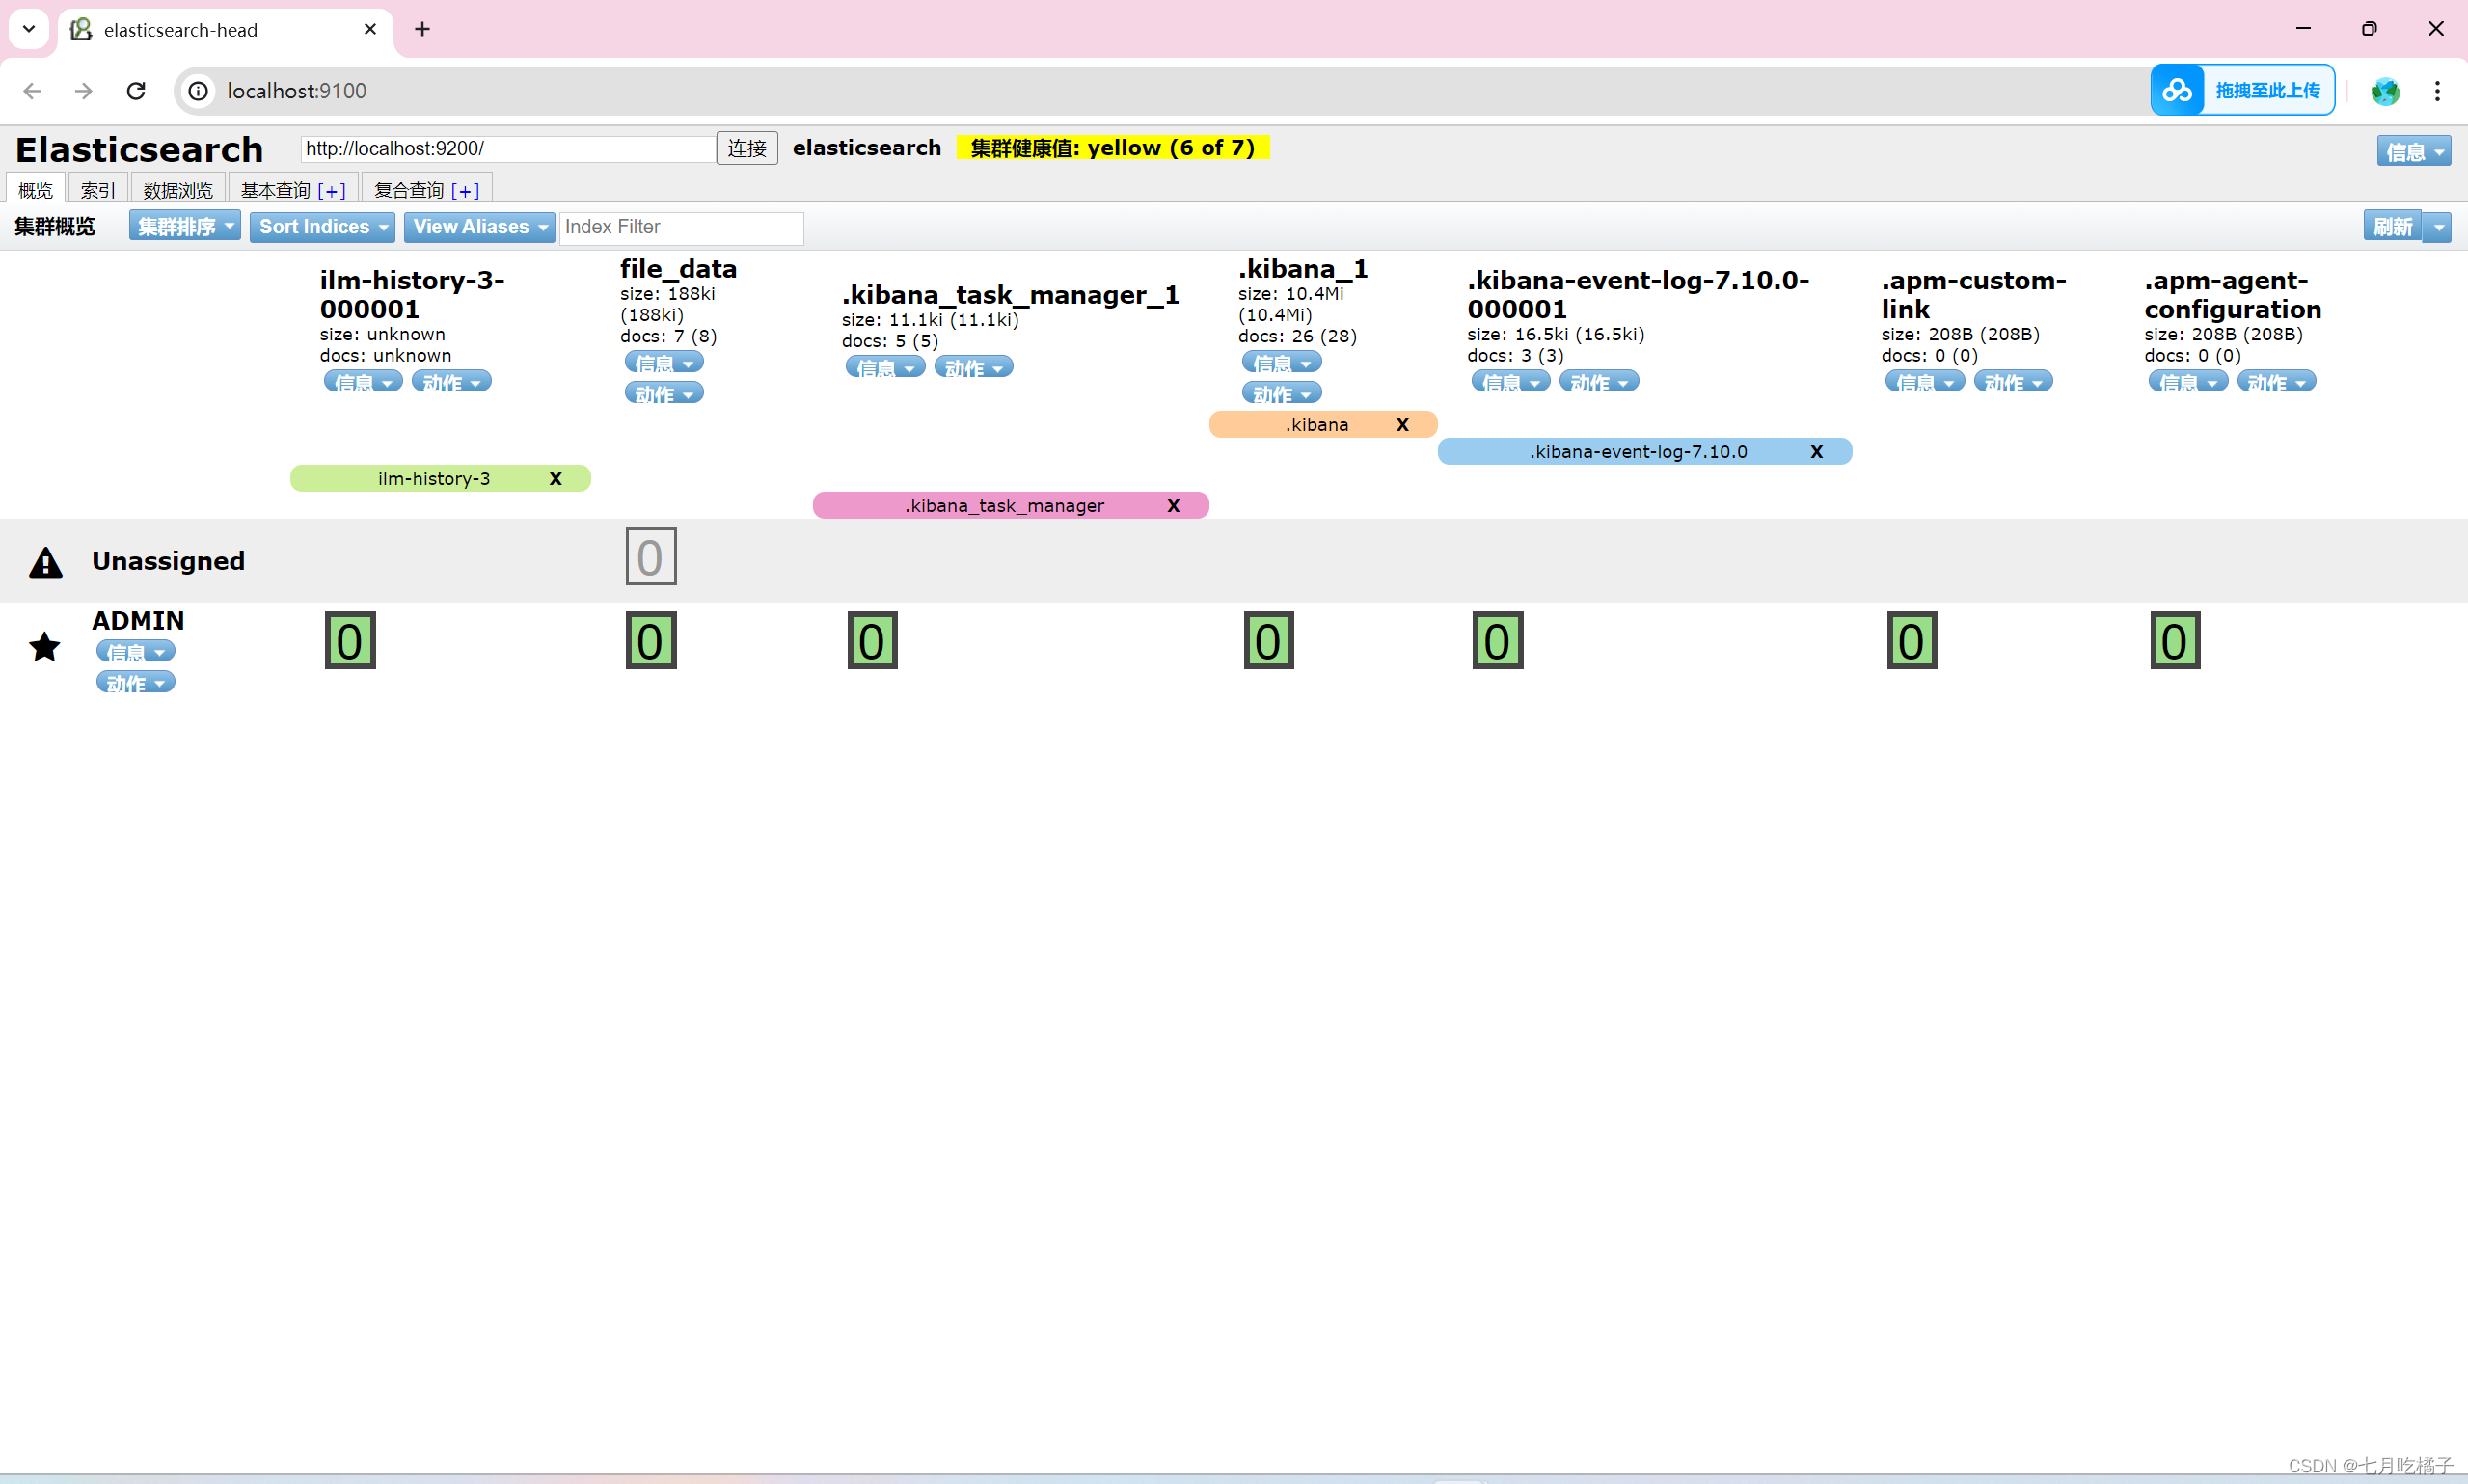Open a new browser tab
The width and height of the screenshot is (2468, 1484).
pyautogui.click(x=422, y=29)
